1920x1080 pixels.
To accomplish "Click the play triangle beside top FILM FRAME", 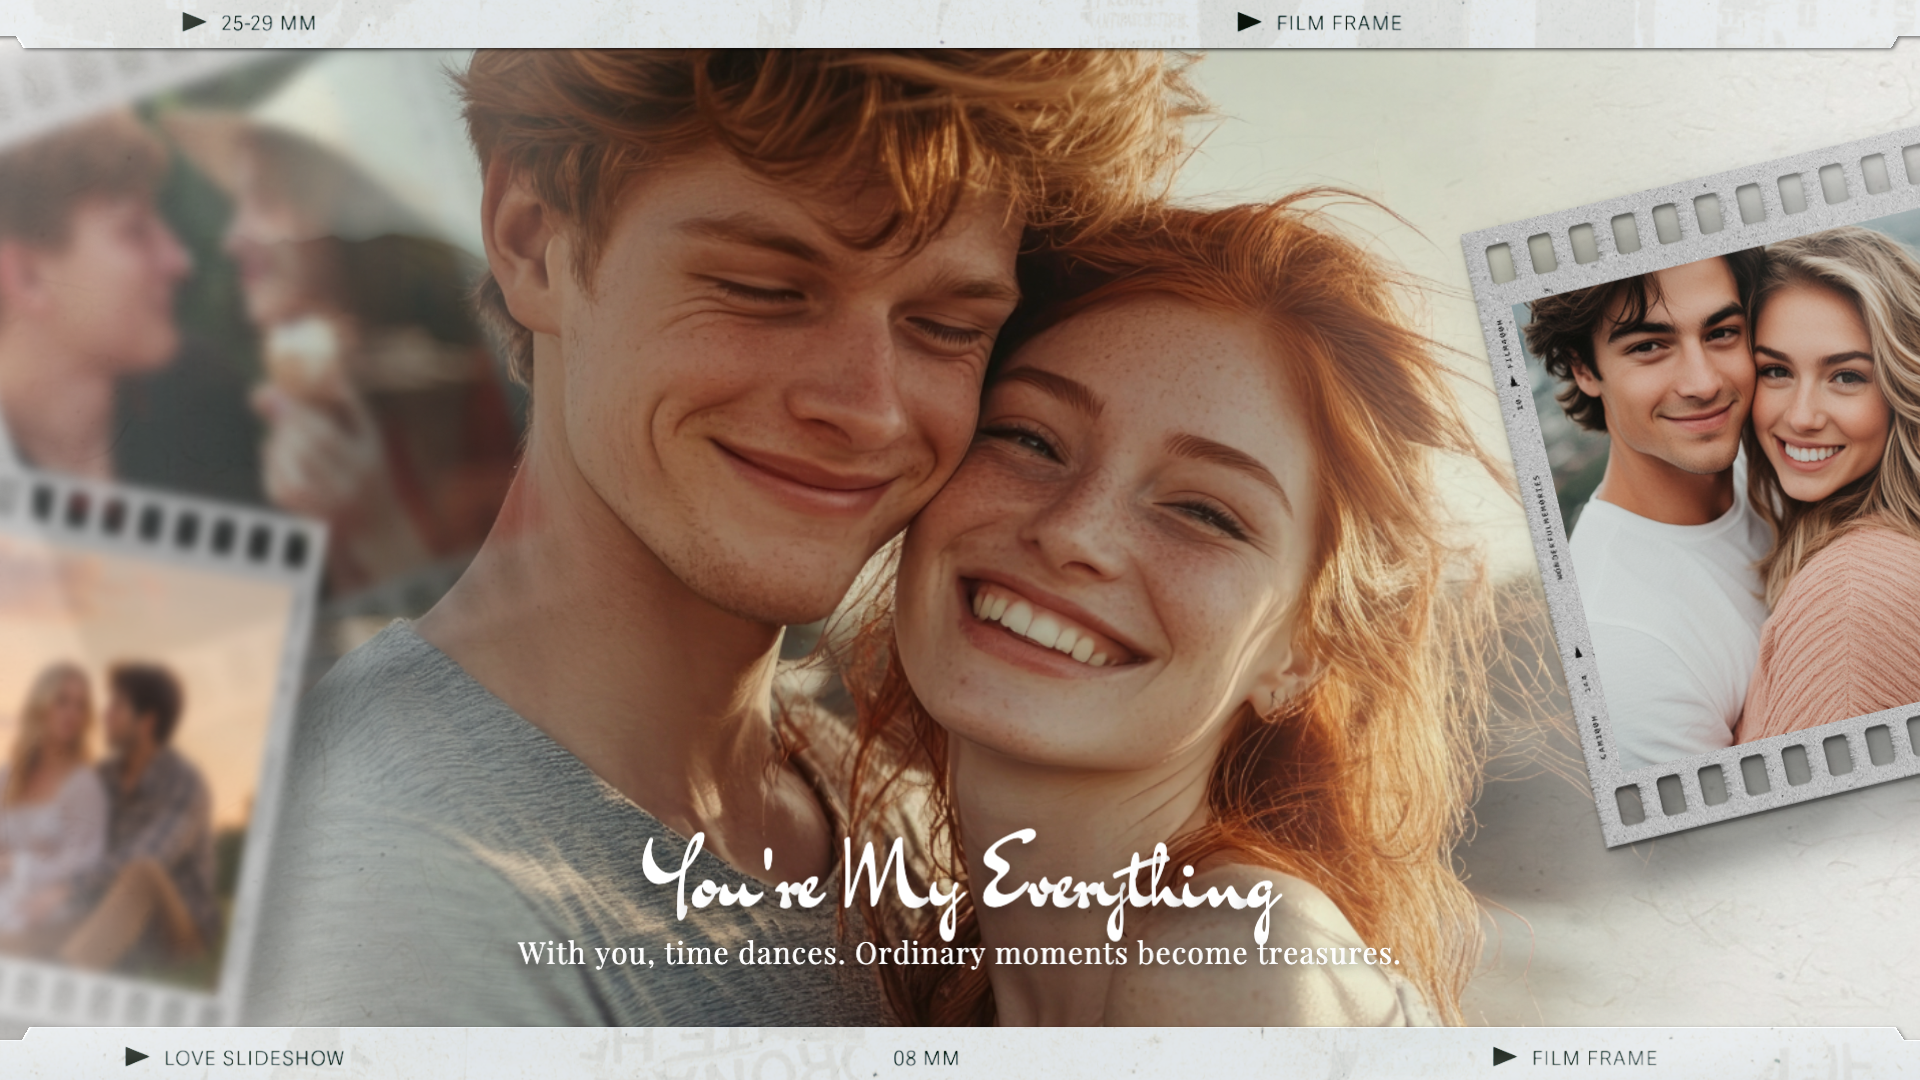I will 1249,22.
